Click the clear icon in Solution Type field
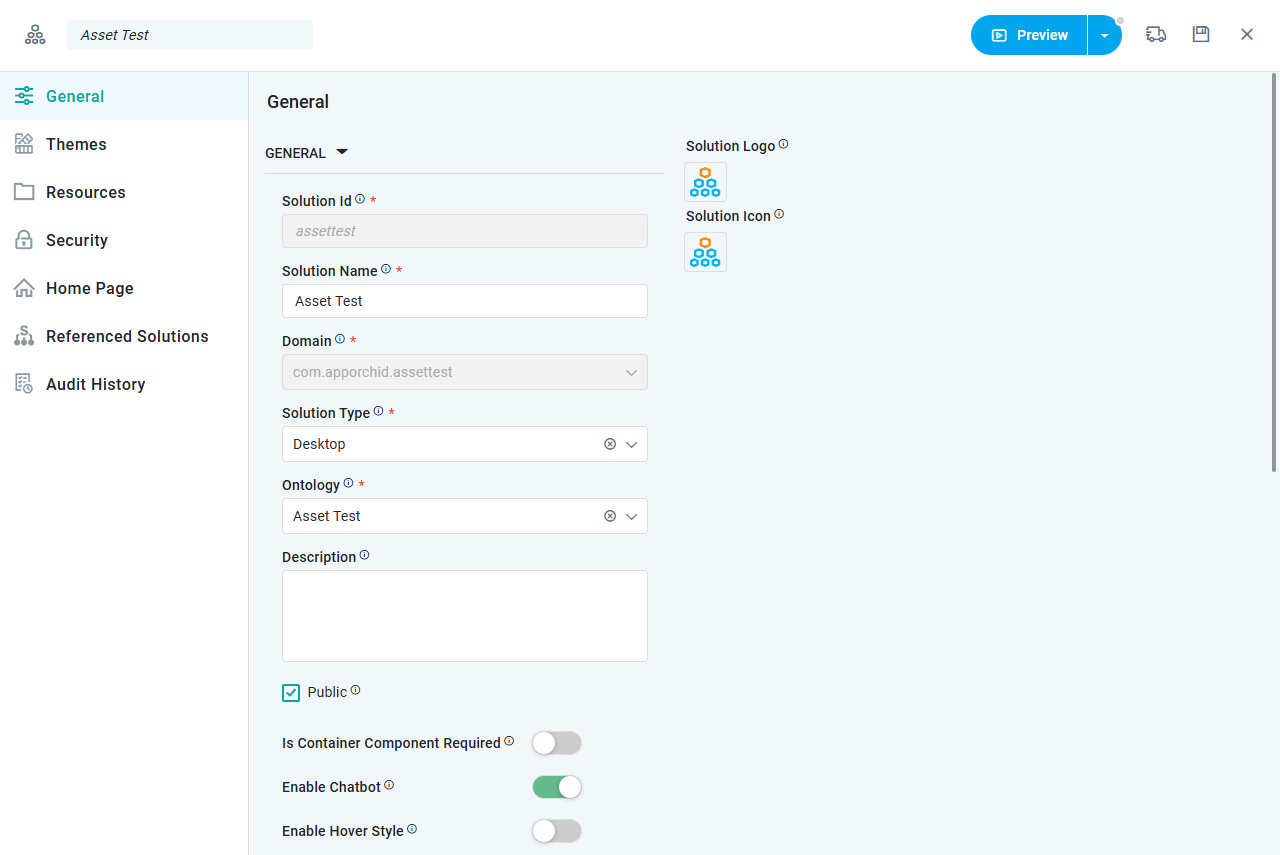 (610, 444)
